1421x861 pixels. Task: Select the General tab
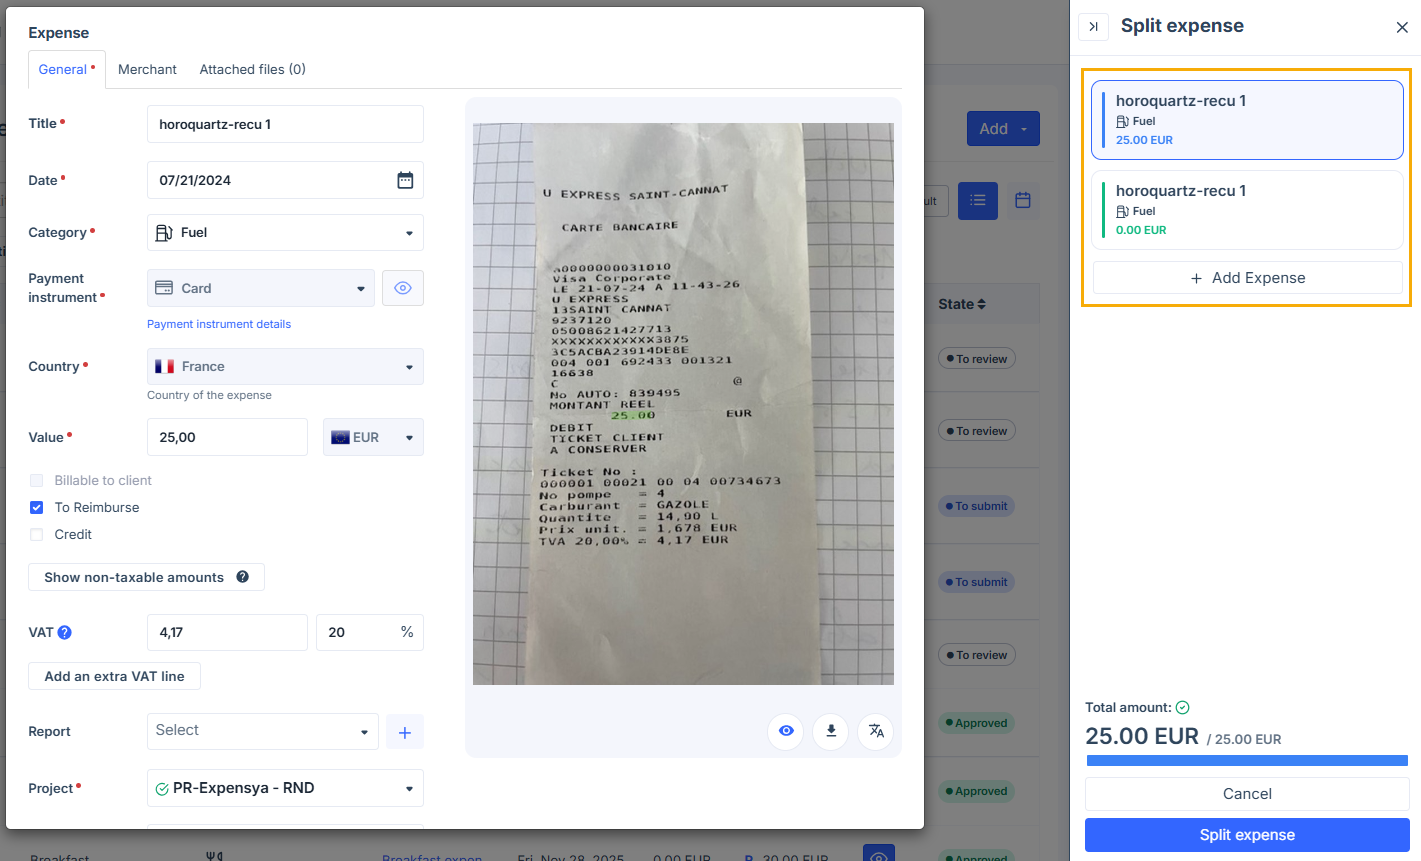pyautogui.click(x=67, y=69)
